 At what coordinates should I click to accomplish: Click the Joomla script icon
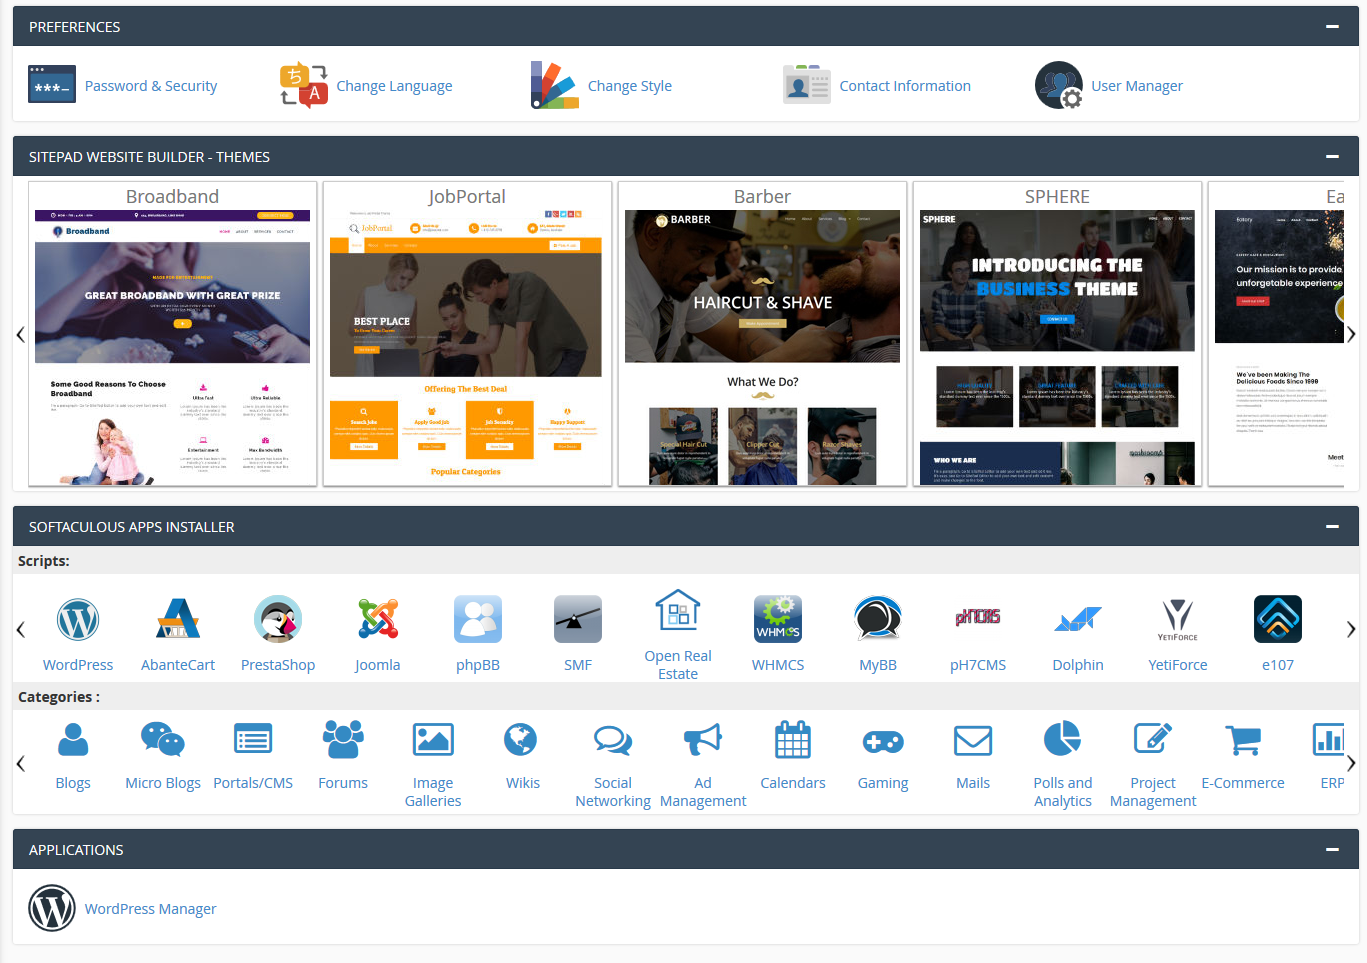click(x=378, y=620)
